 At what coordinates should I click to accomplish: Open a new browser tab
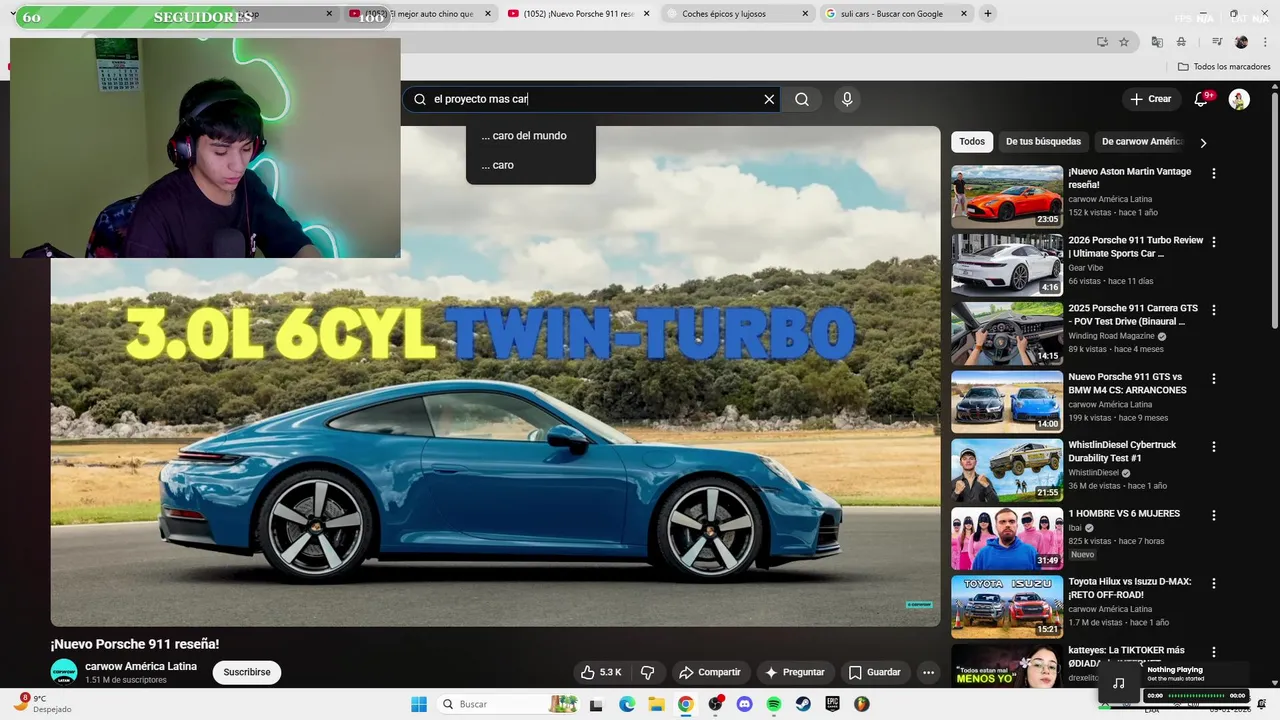point(988,14)
